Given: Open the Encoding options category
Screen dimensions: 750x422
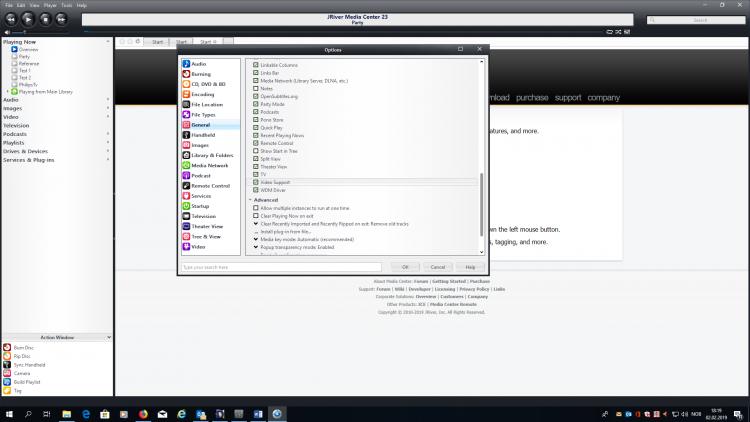Looking at the screenshot, I should 203,94.
